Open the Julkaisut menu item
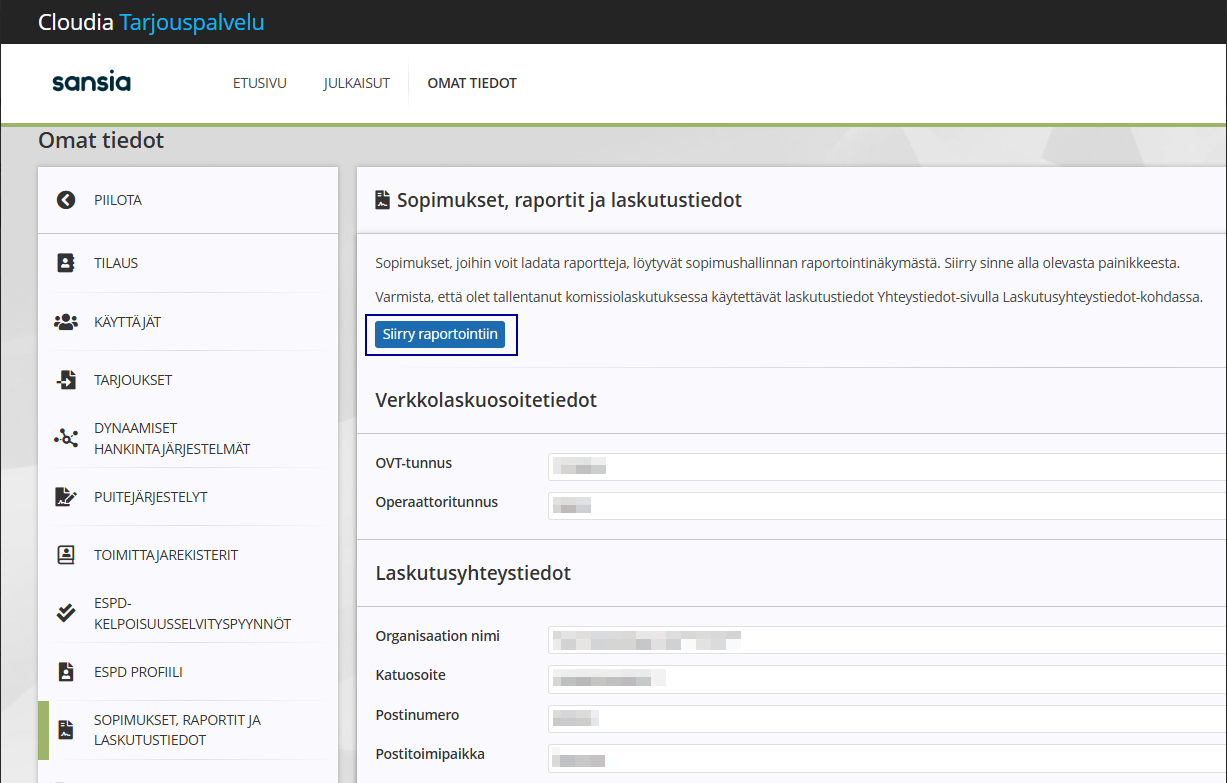Viewport: 1227px width, 783px height. click(x=356, y=83)
